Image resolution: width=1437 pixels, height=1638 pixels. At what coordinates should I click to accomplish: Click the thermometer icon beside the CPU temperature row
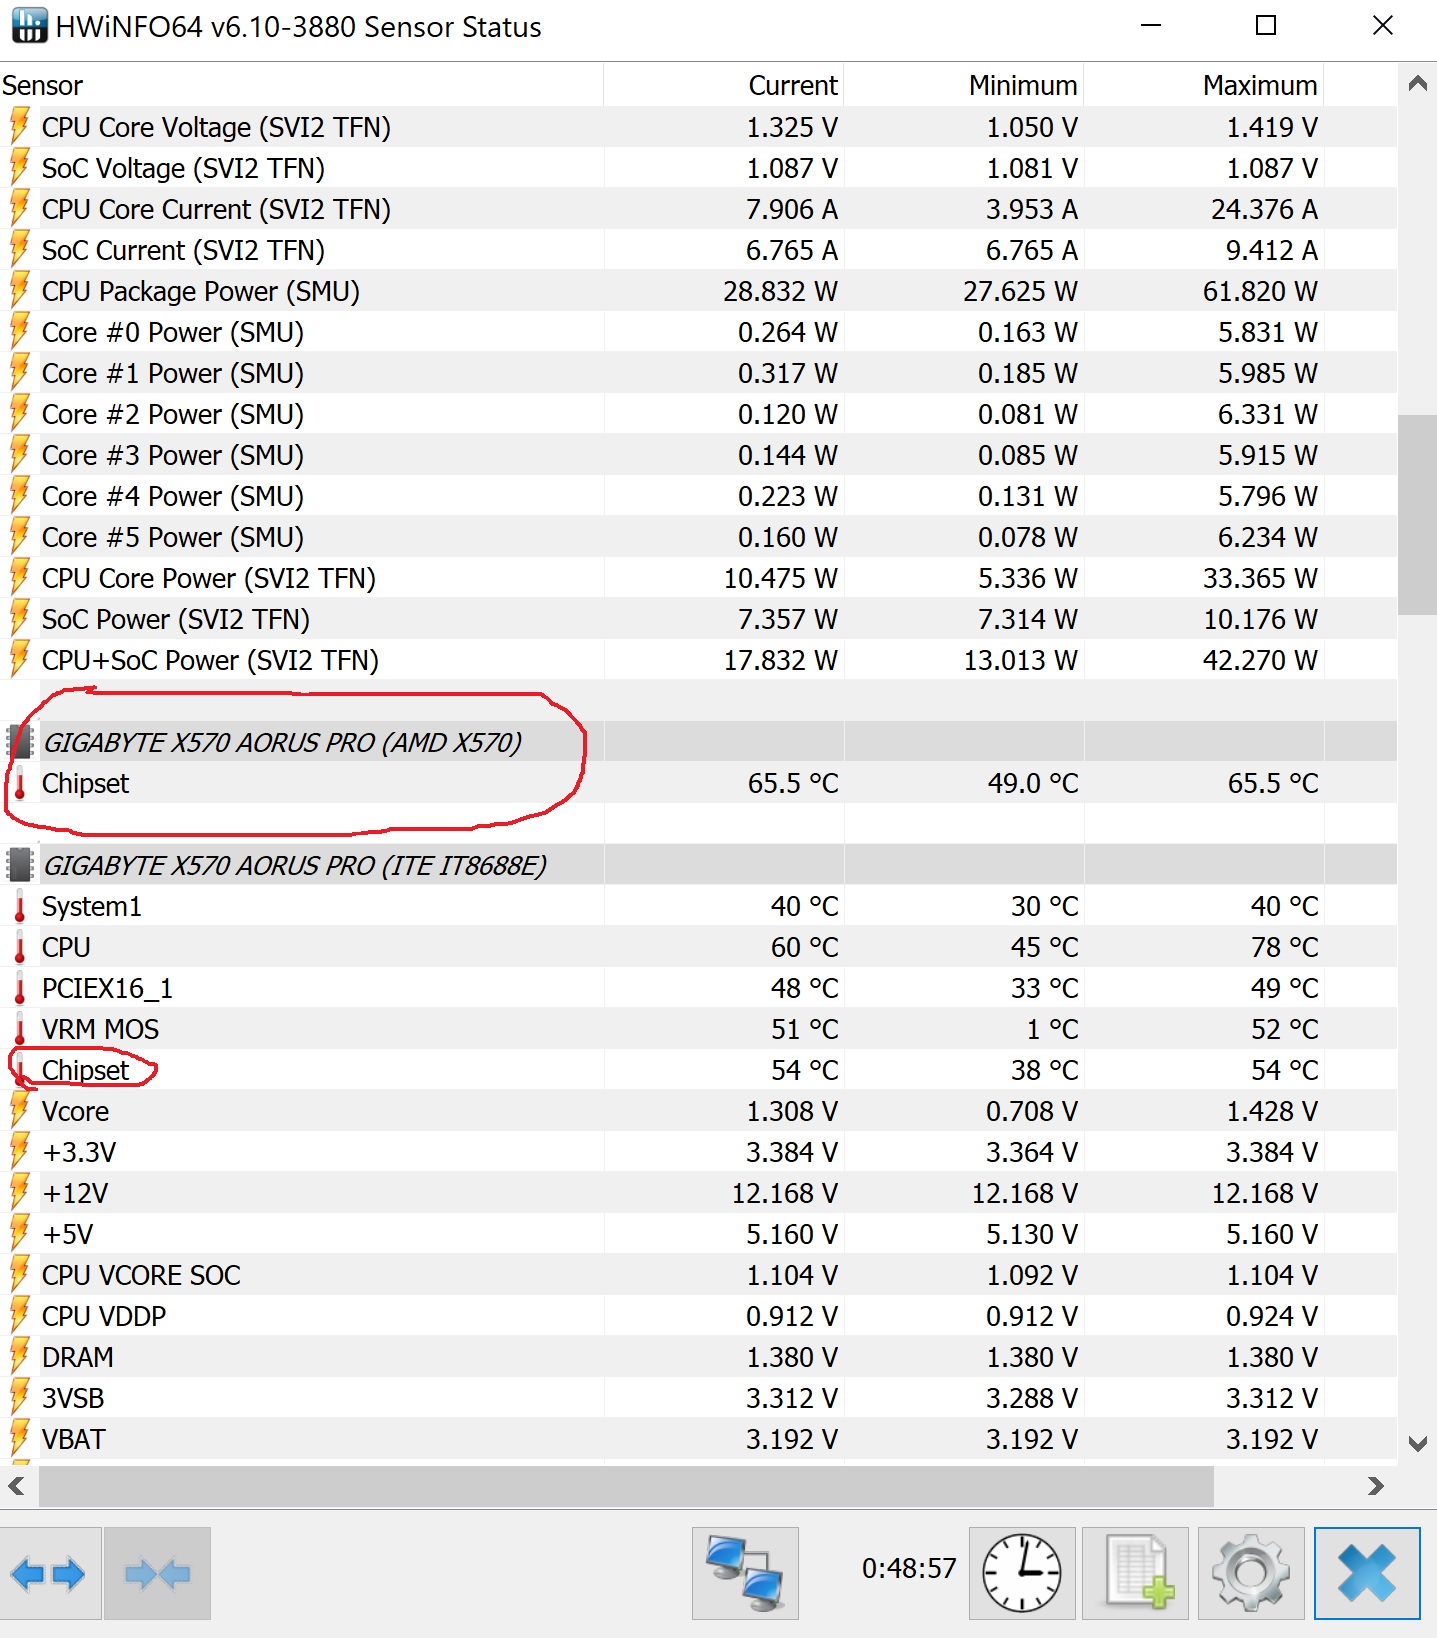[19, 948]
